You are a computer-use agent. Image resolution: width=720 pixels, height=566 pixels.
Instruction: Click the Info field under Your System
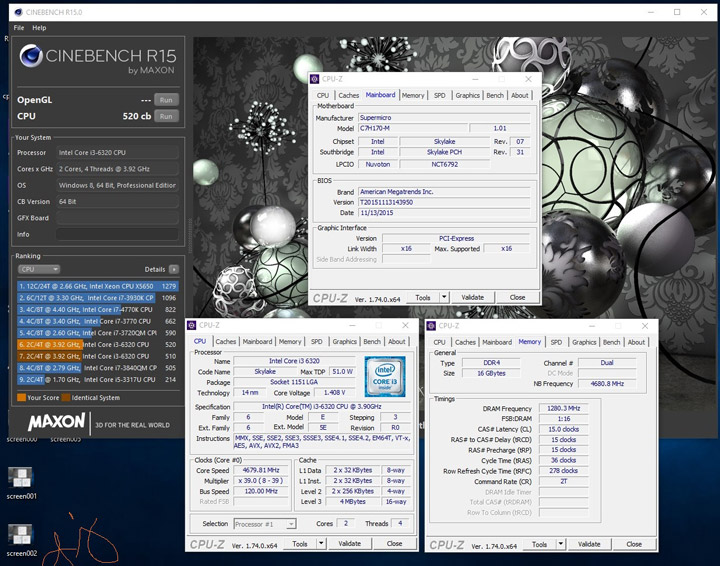click(x=118, y=235)
